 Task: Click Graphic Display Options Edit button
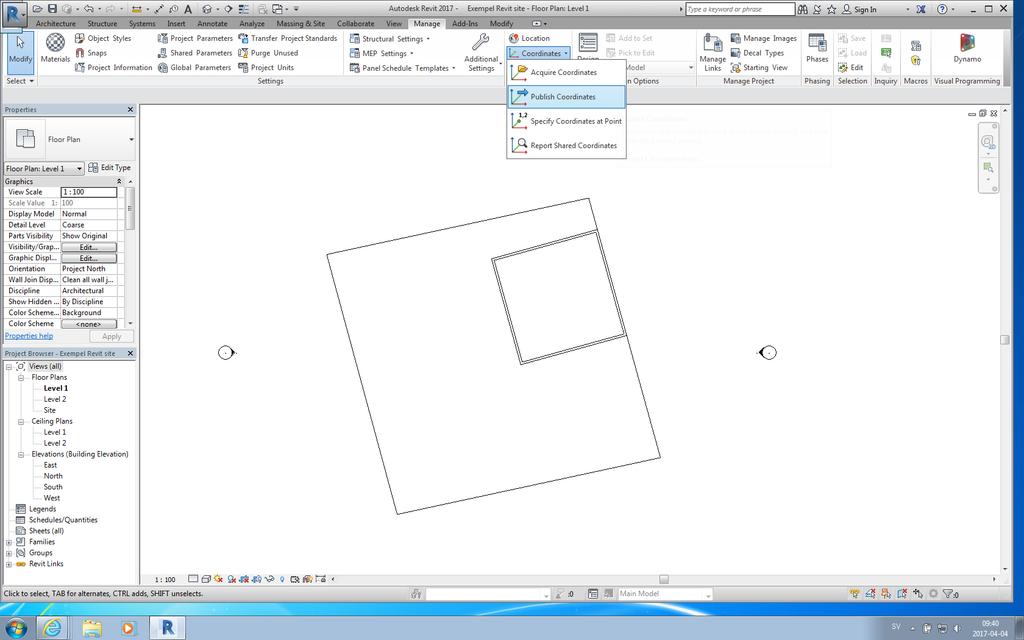(89, 259)
